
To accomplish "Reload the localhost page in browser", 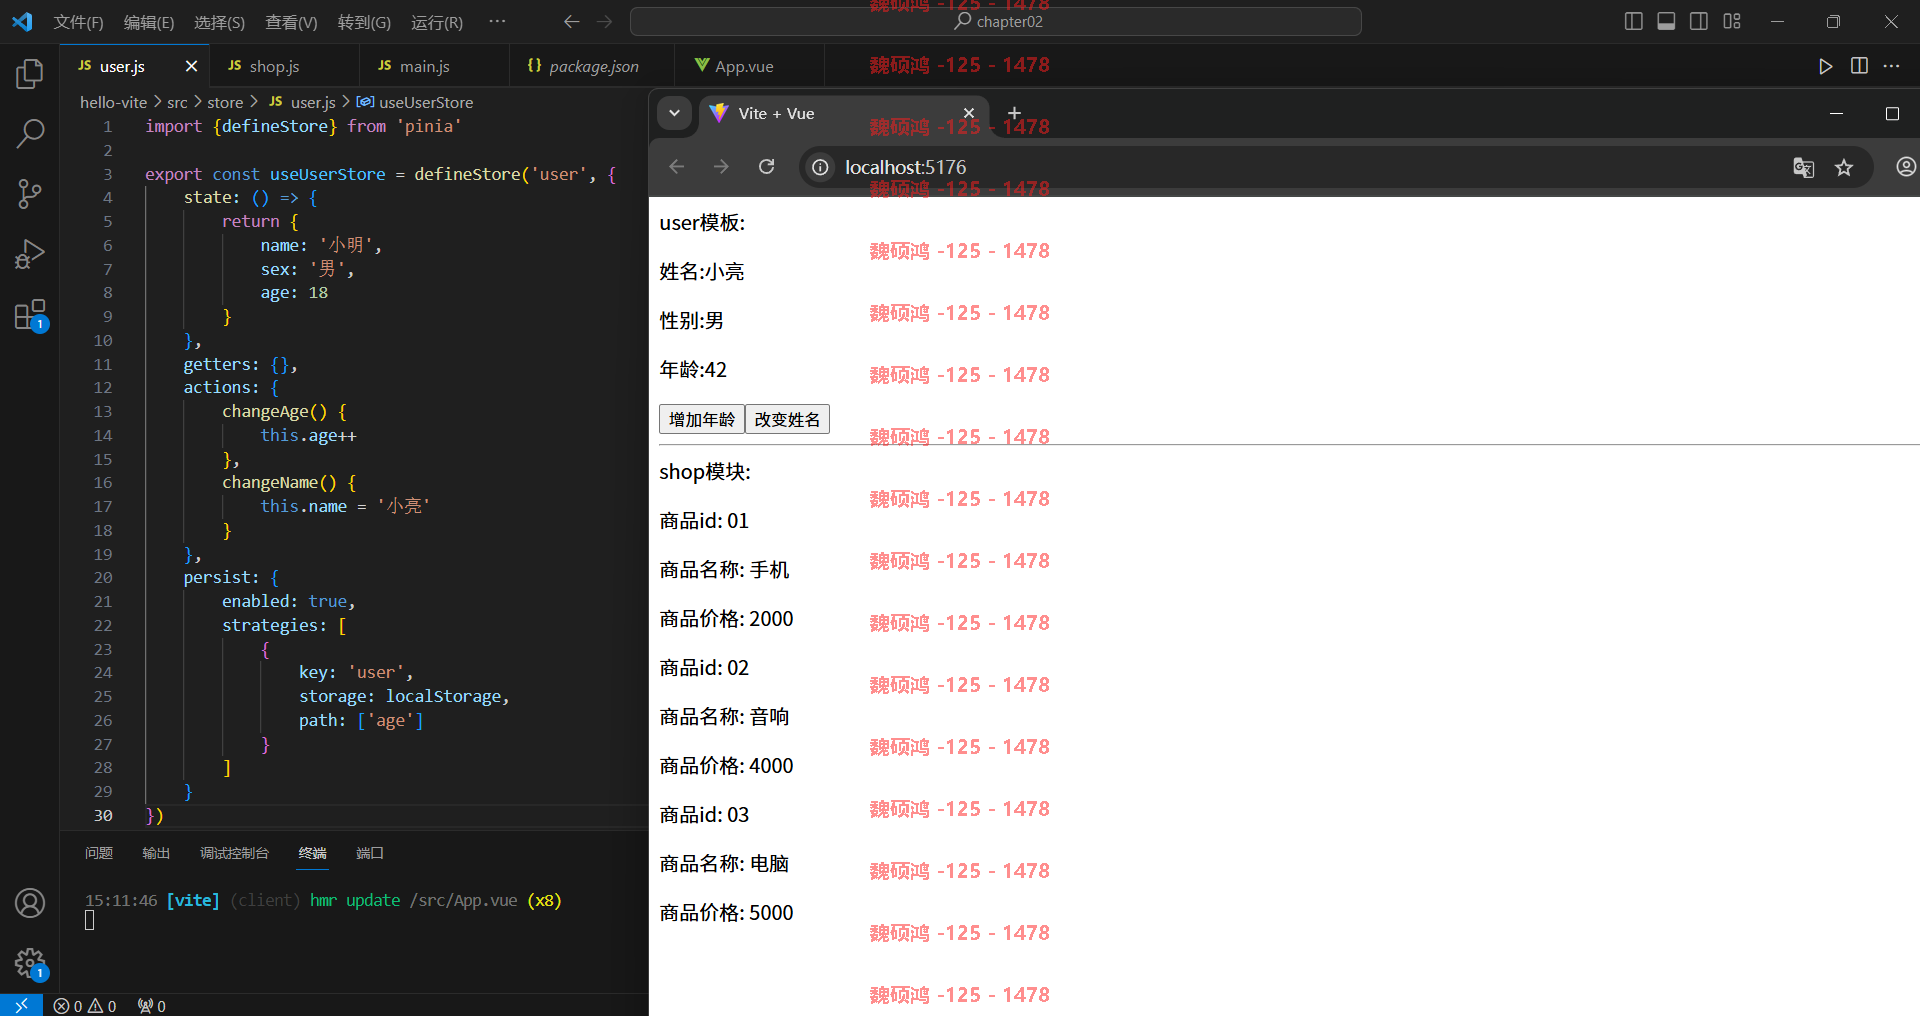I will [x=766, y=167].
